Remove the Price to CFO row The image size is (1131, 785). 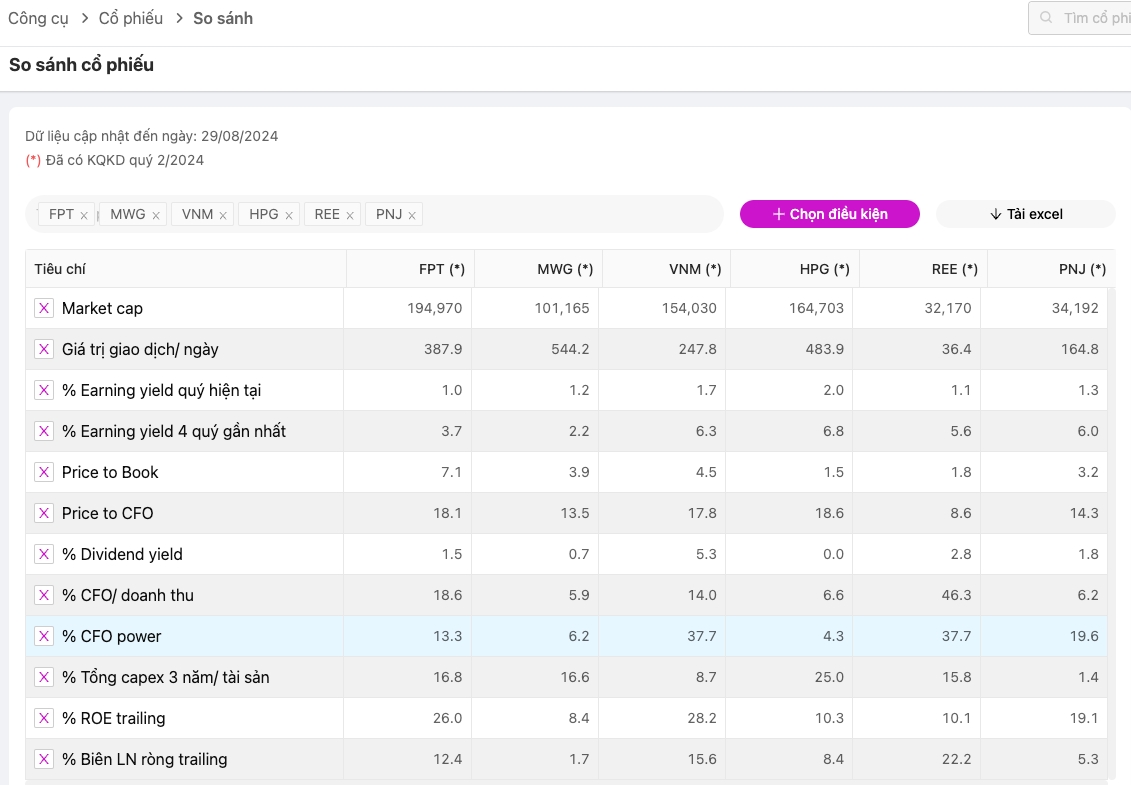44,513
